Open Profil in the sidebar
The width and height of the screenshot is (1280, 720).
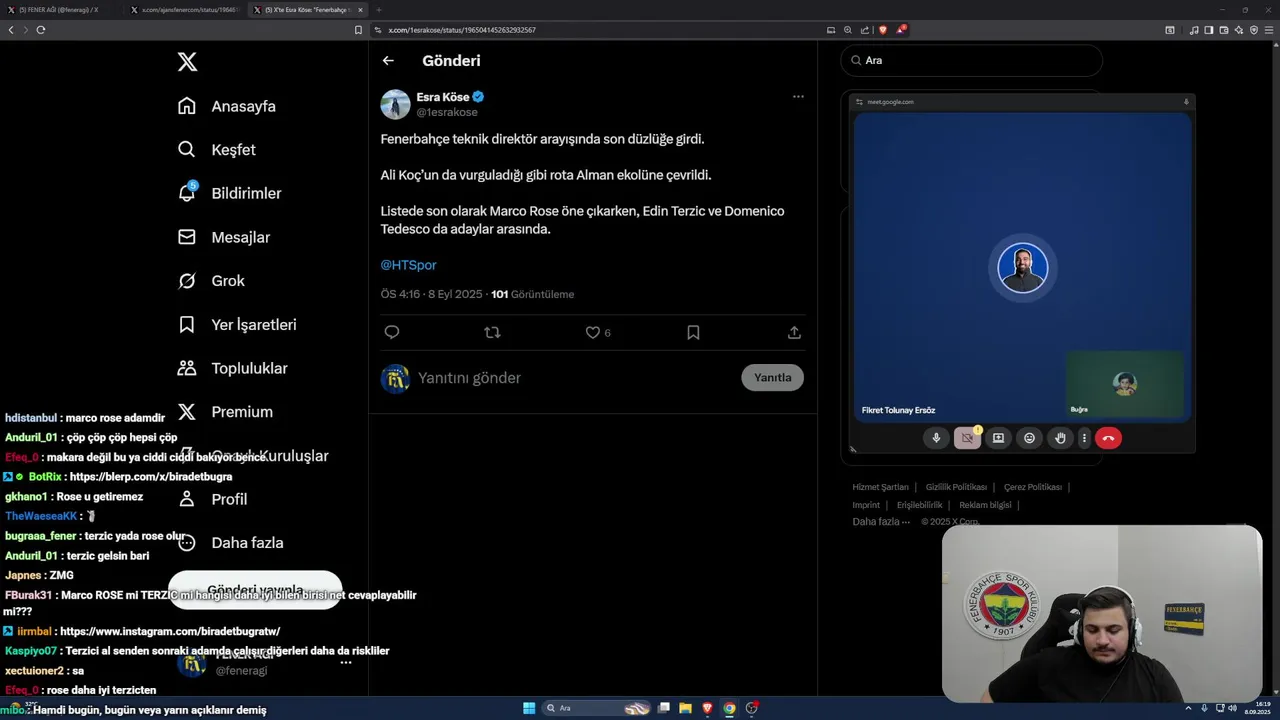212,499
